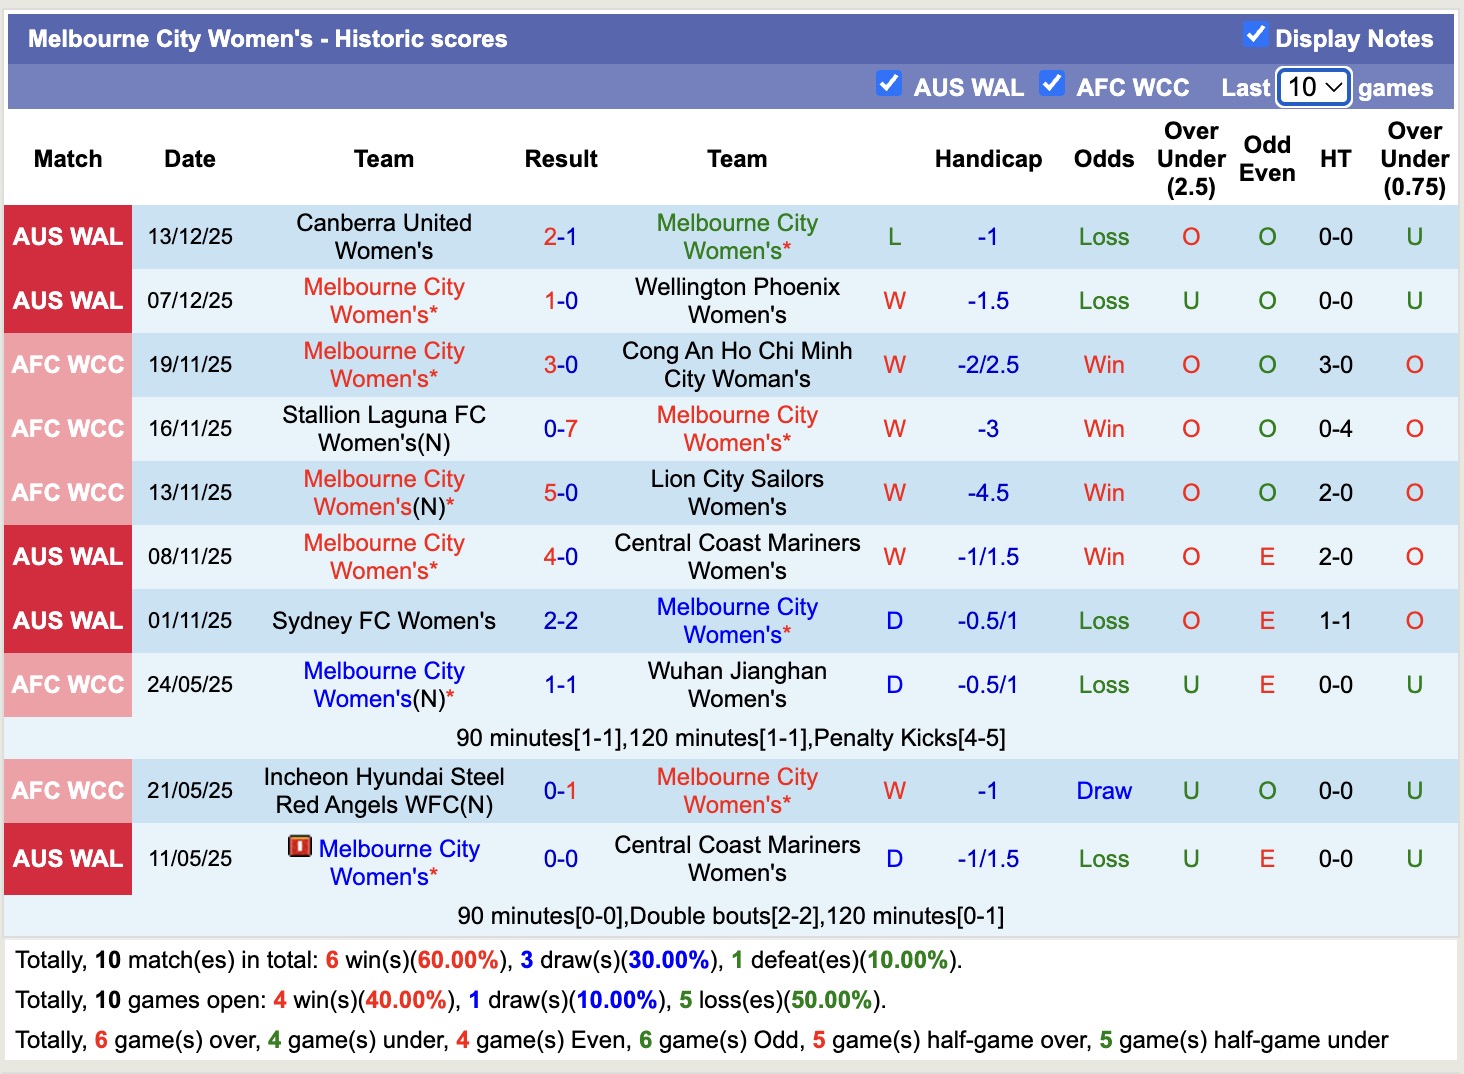Open Canberra United Women's team link
1464x1074 pixels.
pyautogui.click(x=383, y=237)
